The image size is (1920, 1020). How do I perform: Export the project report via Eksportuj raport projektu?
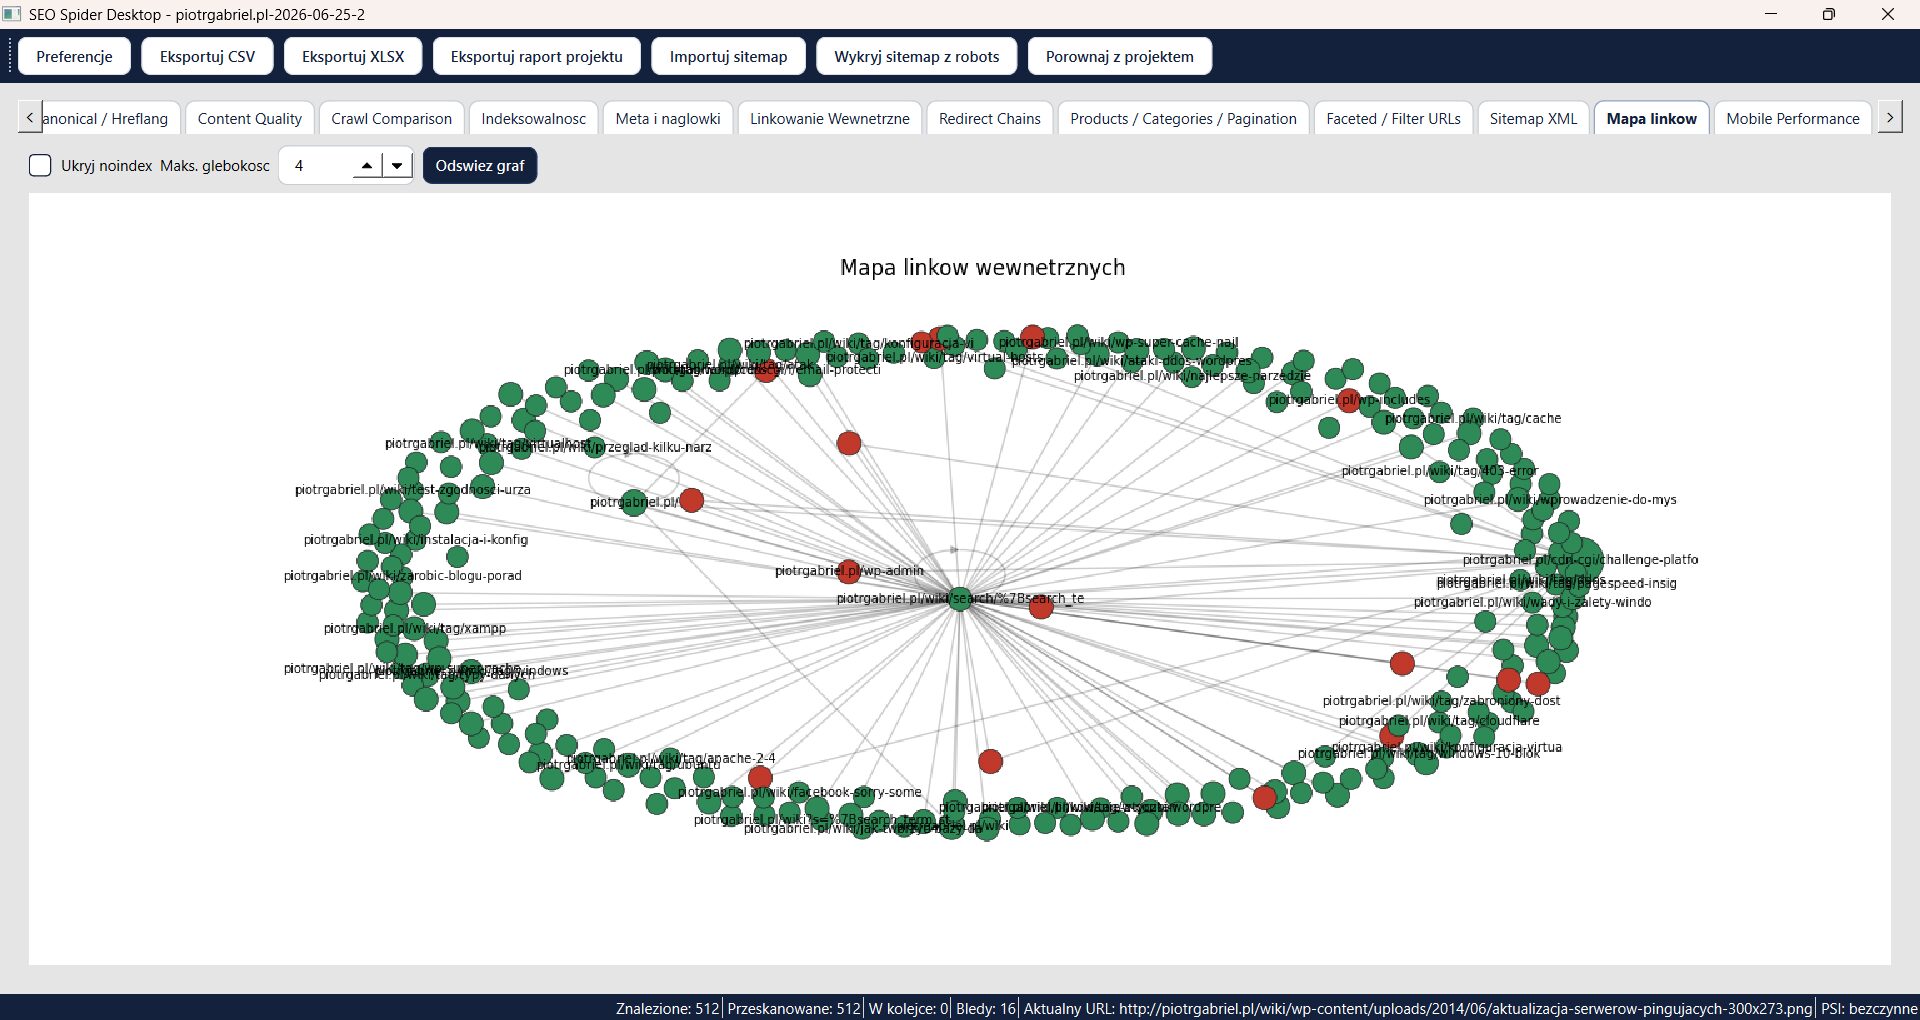pyautogui.click(x=536, y=56)
